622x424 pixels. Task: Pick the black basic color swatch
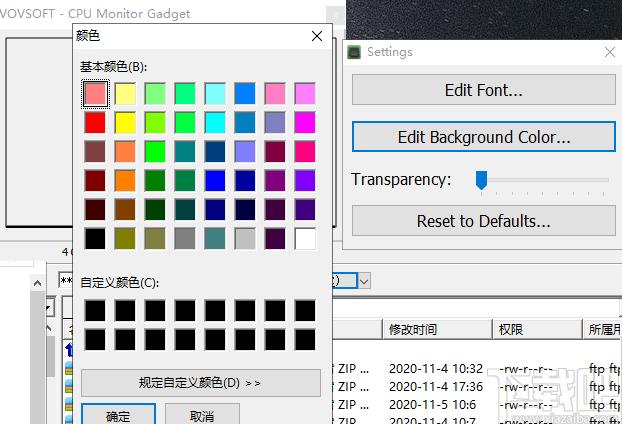[x=95, y=238]
